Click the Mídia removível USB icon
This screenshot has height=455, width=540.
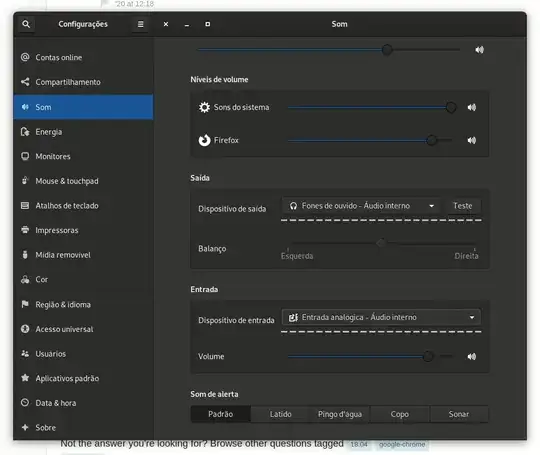click(25, 255)
